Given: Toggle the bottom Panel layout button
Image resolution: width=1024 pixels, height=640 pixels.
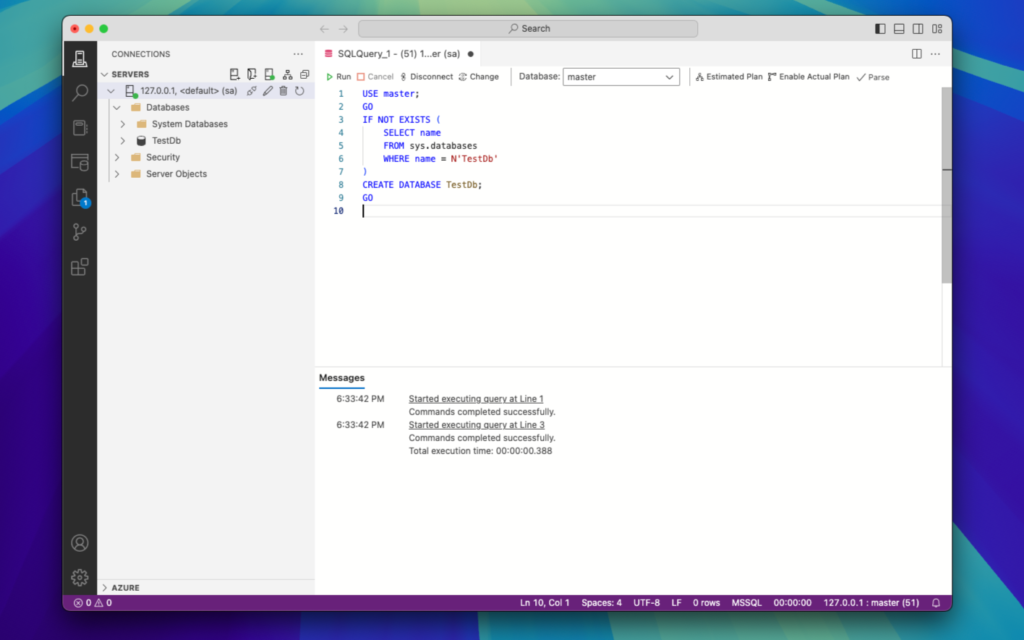Looking at the screenshot, I should (899, 29).
